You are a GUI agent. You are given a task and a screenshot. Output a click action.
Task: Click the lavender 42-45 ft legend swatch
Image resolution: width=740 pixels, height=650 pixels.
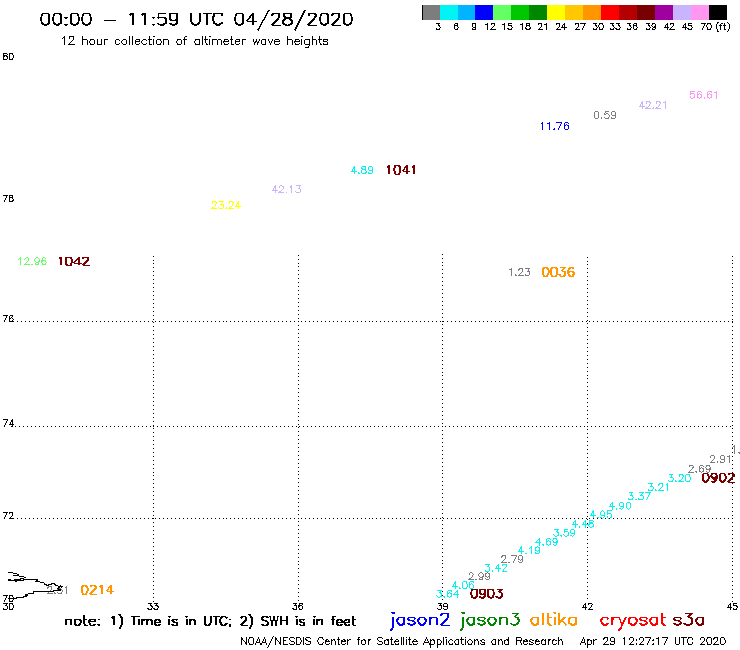click(681, 12)
